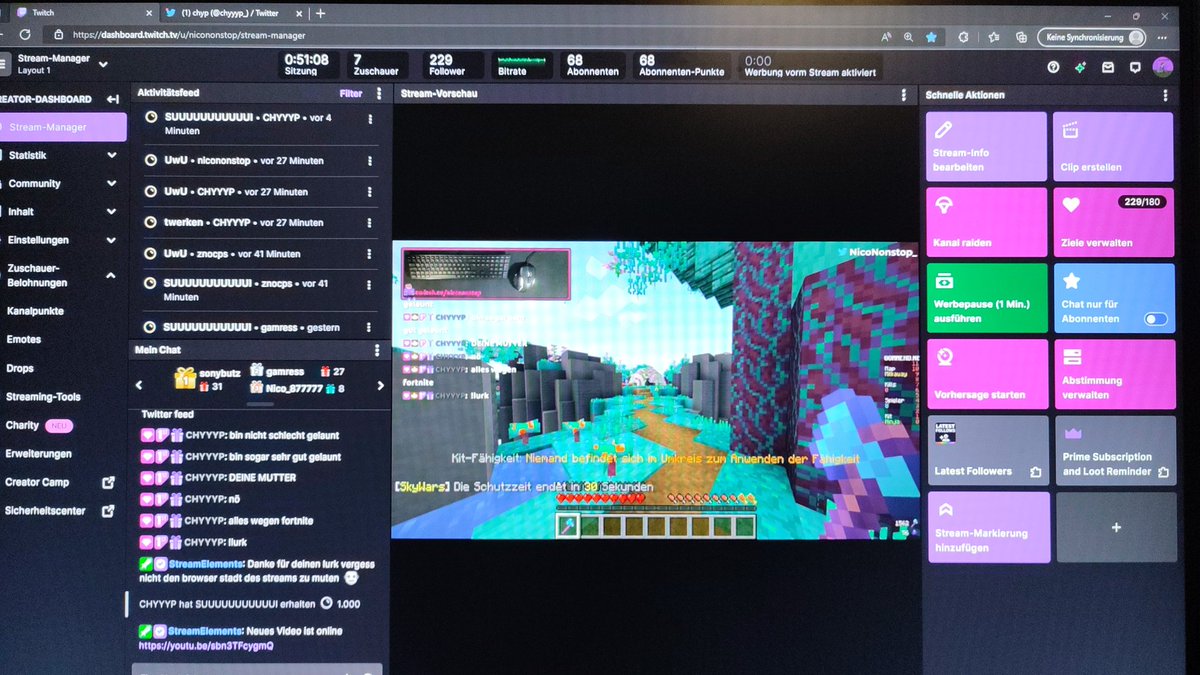This screenshot has height=675, width=1200.
Task: Open Streaming-Tools sidebar item
Action: (43, 397)
